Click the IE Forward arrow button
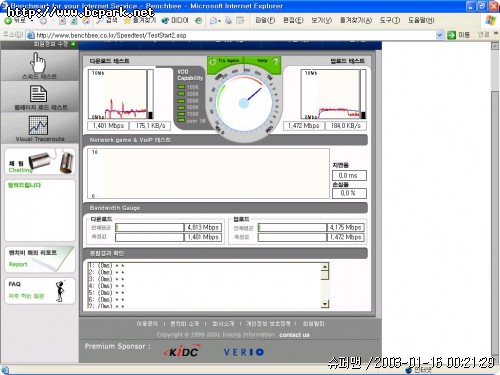This screenshot has width=500, height=375. coord(43,21)
